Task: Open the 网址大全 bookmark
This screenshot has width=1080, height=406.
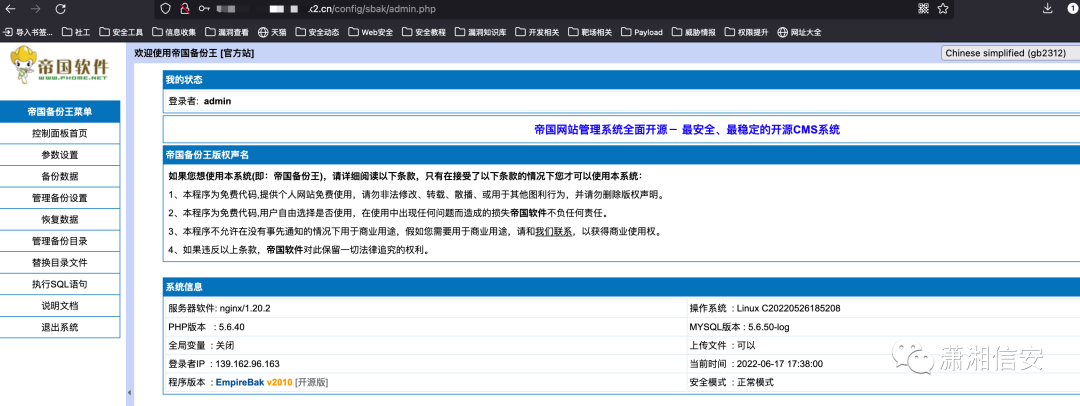Action: pyautogui.click(x=799, y=32)
